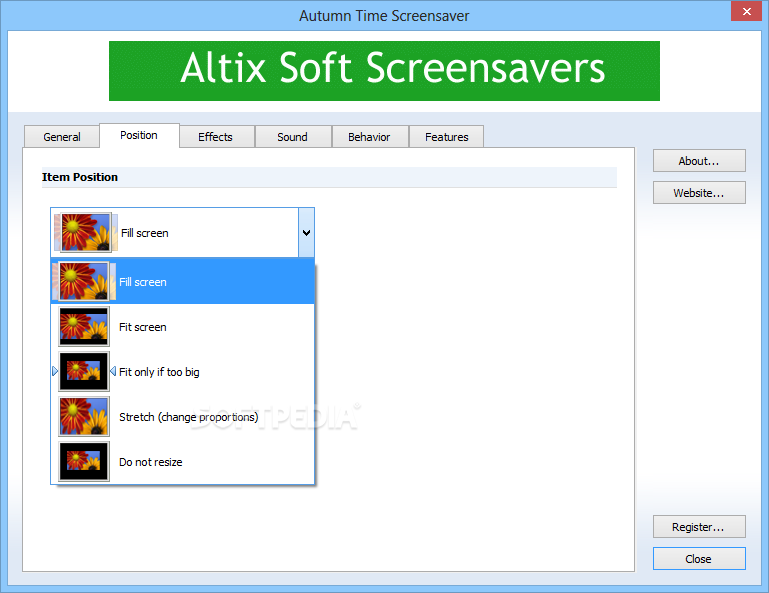Open the About dialog
The width and height of the screenshot is (769, 593).
699,161
